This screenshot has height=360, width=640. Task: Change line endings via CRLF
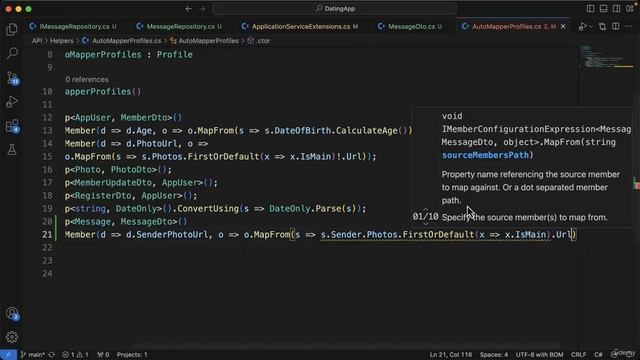tap(578, 355)
